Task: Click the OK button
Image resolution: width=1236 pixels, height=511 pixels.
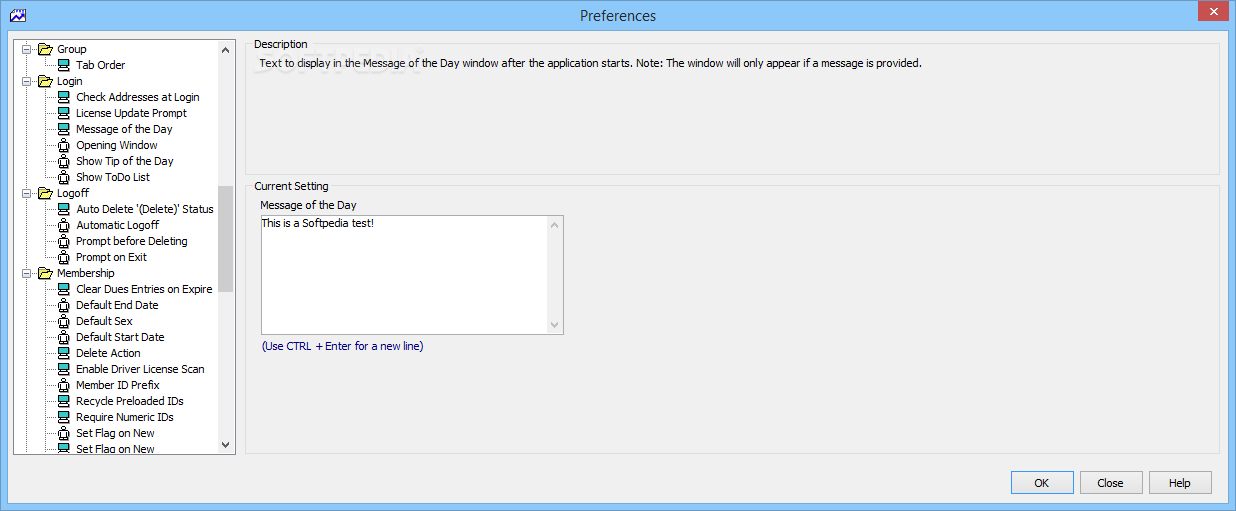Action: click(1042, 483)
